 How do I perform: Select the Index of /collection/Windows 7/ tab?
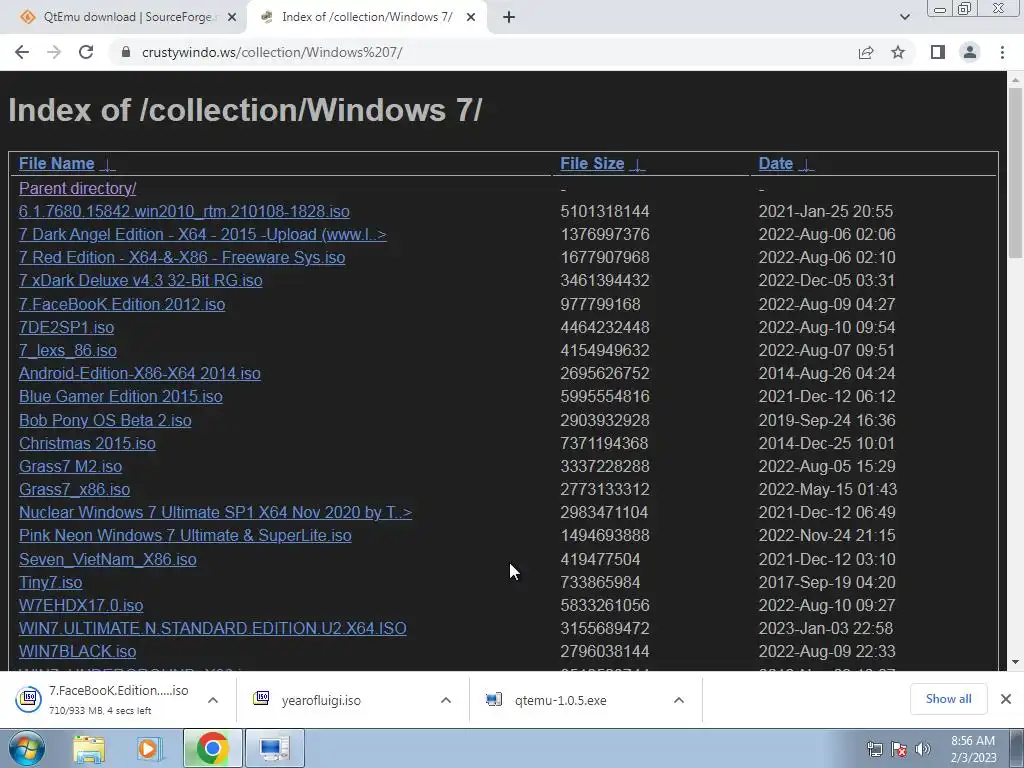coord(367,18)
